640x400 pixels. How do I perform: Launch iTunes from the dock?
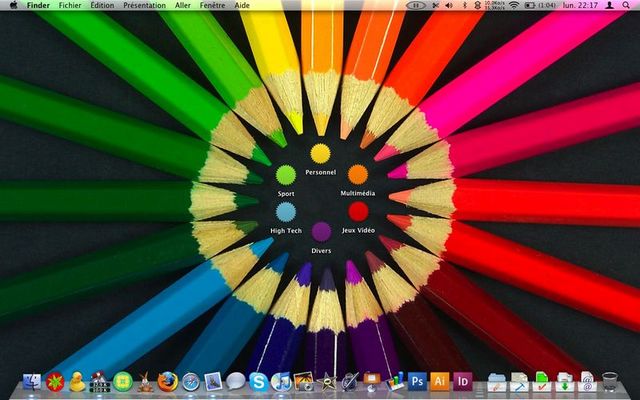point(281,382)
